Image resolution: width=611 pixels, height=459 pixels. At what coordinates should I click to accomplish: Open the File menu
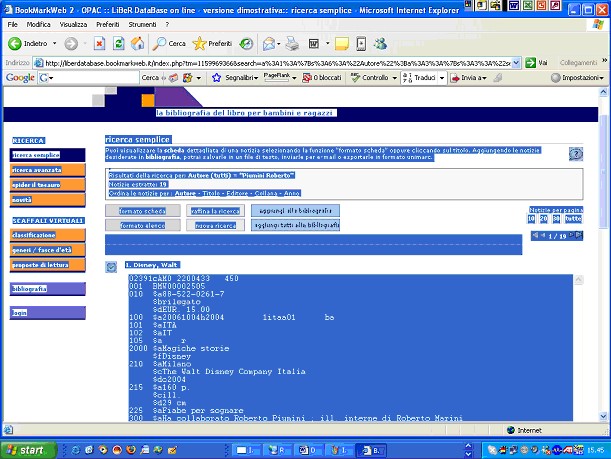[12, 25]
